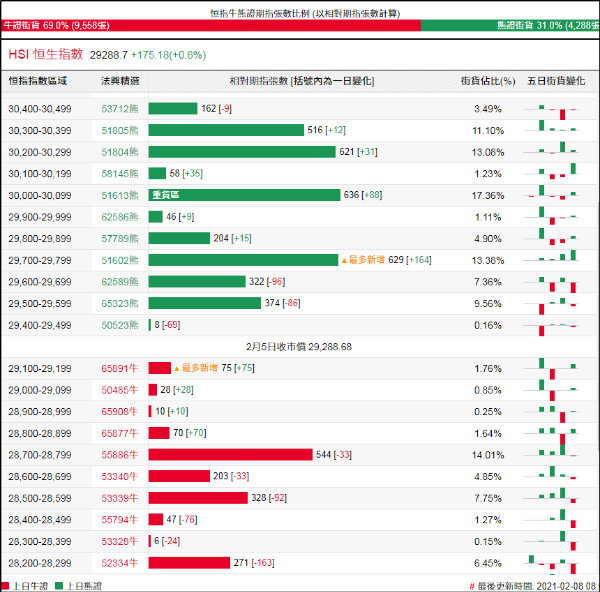Open the 50523熊 warrant link
The height and width of the screenshot is (592, 600).
120,325
